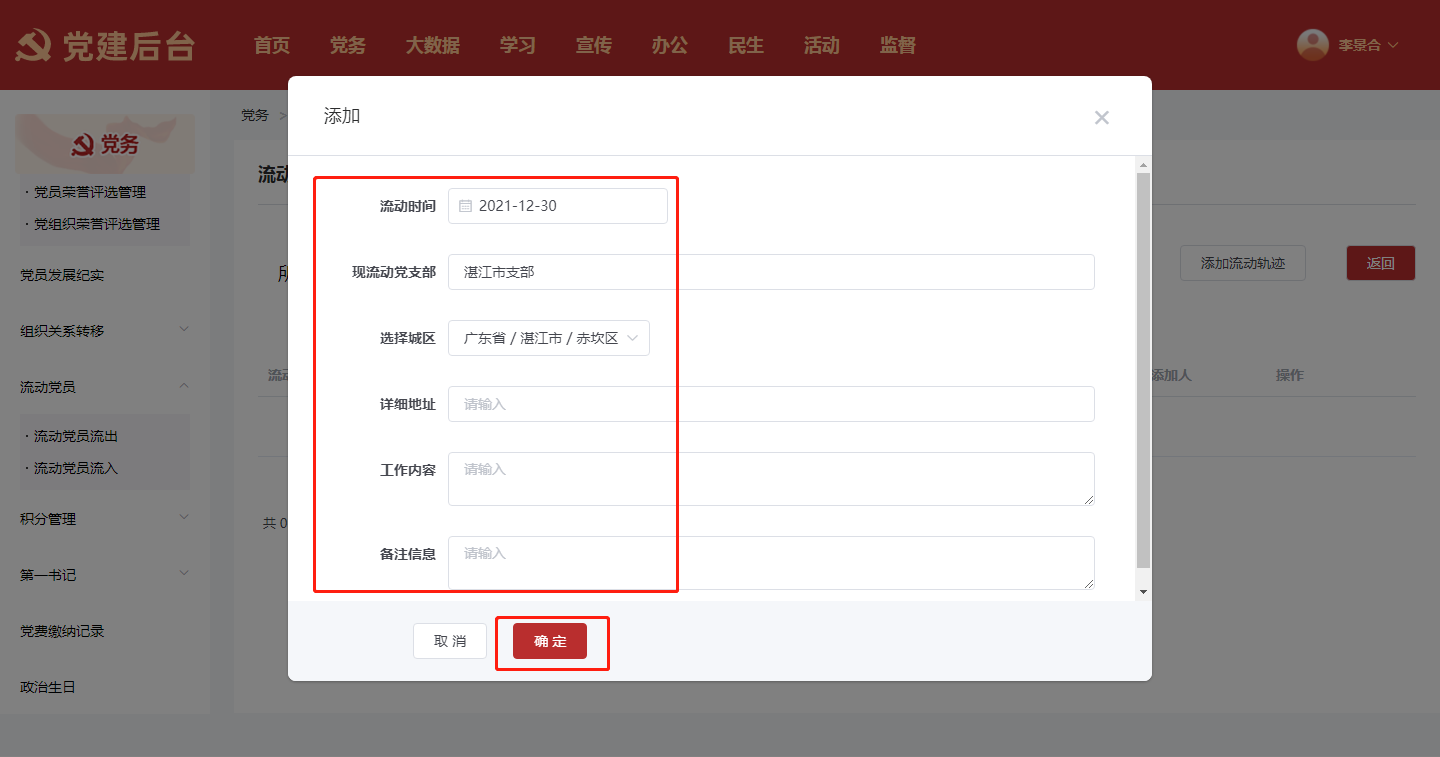Screen dimensions: 1440x757
Task: Close the 添加 dialog with X icon
Action: pyautogui.click(x=1101, y=117)
